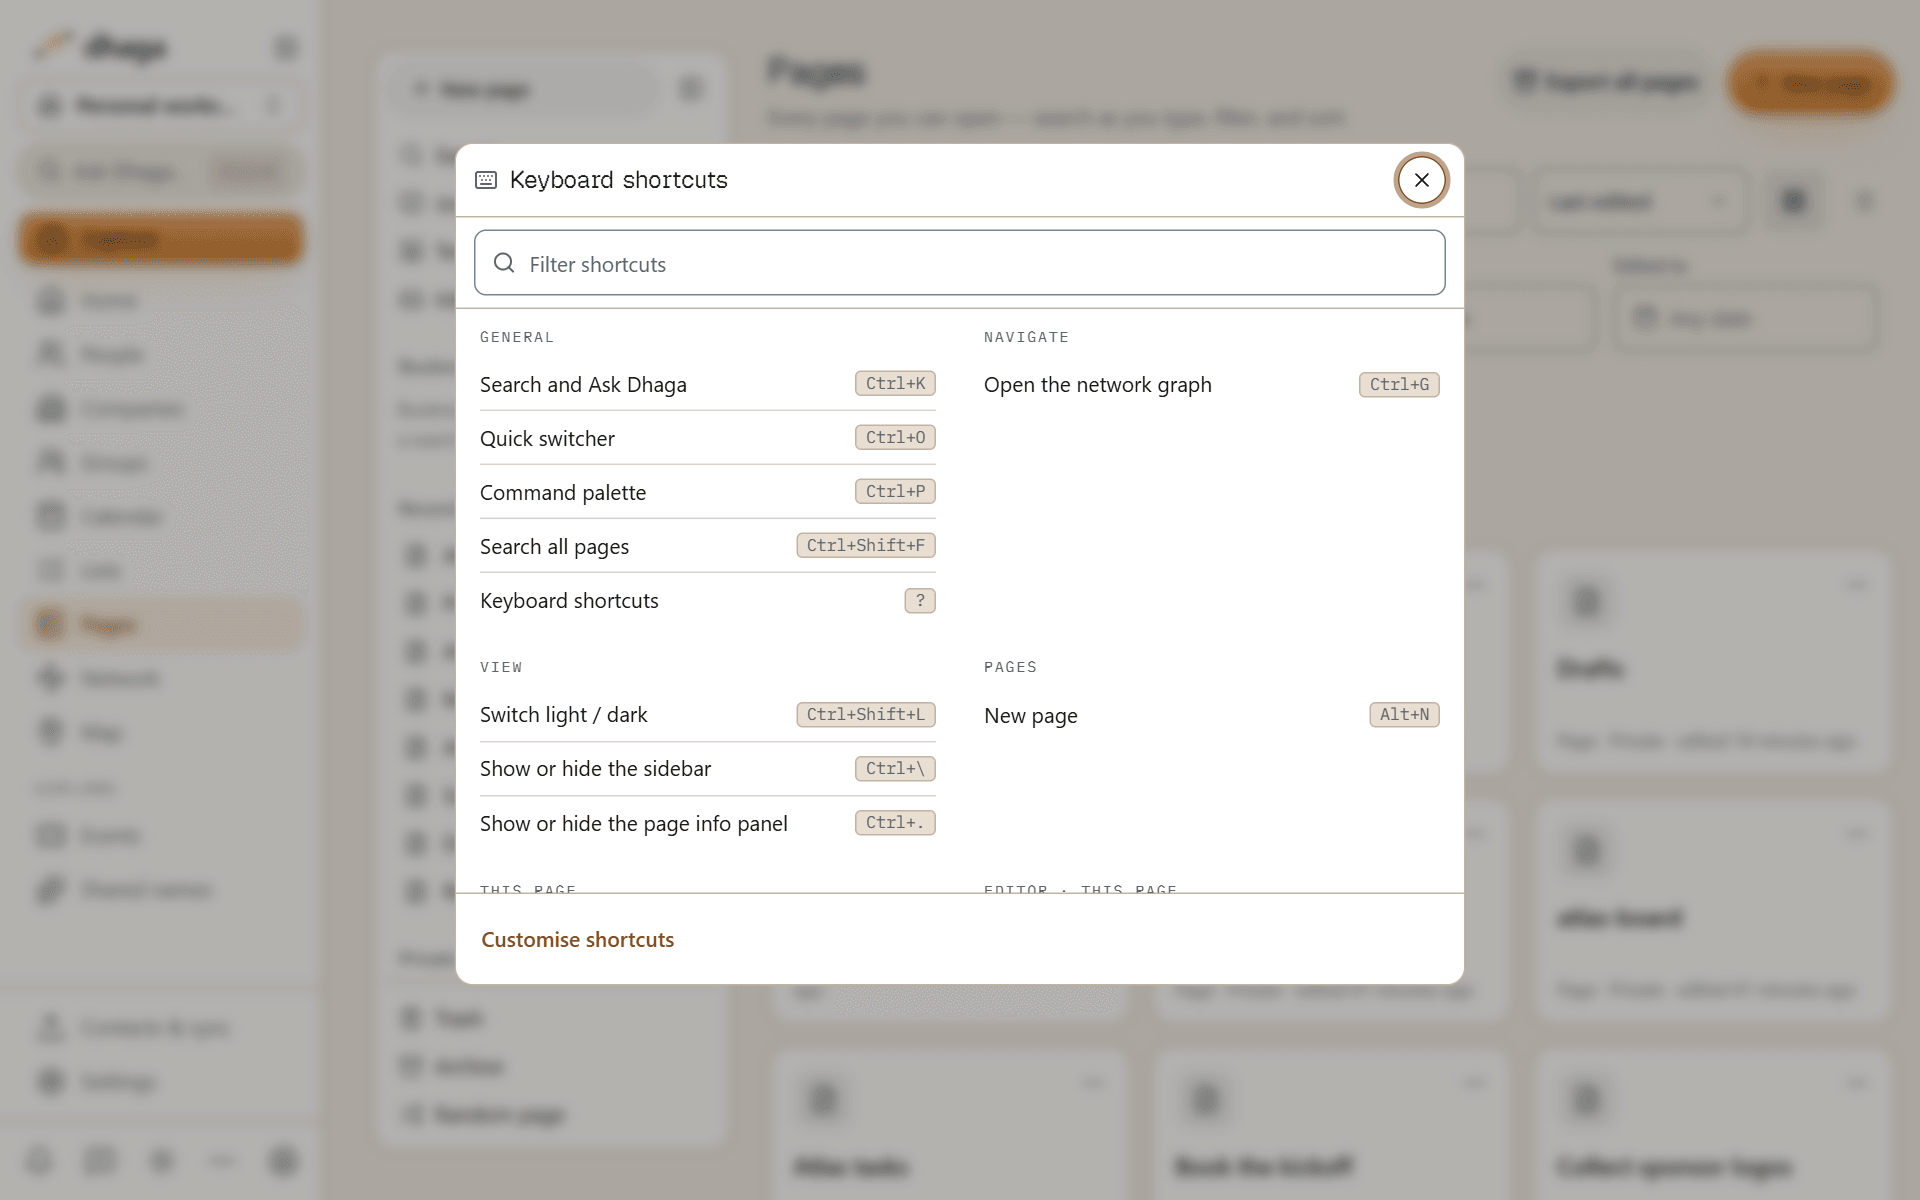Select the Search all pages row
Viewport: 1920px width, 1200px height.
707,546
